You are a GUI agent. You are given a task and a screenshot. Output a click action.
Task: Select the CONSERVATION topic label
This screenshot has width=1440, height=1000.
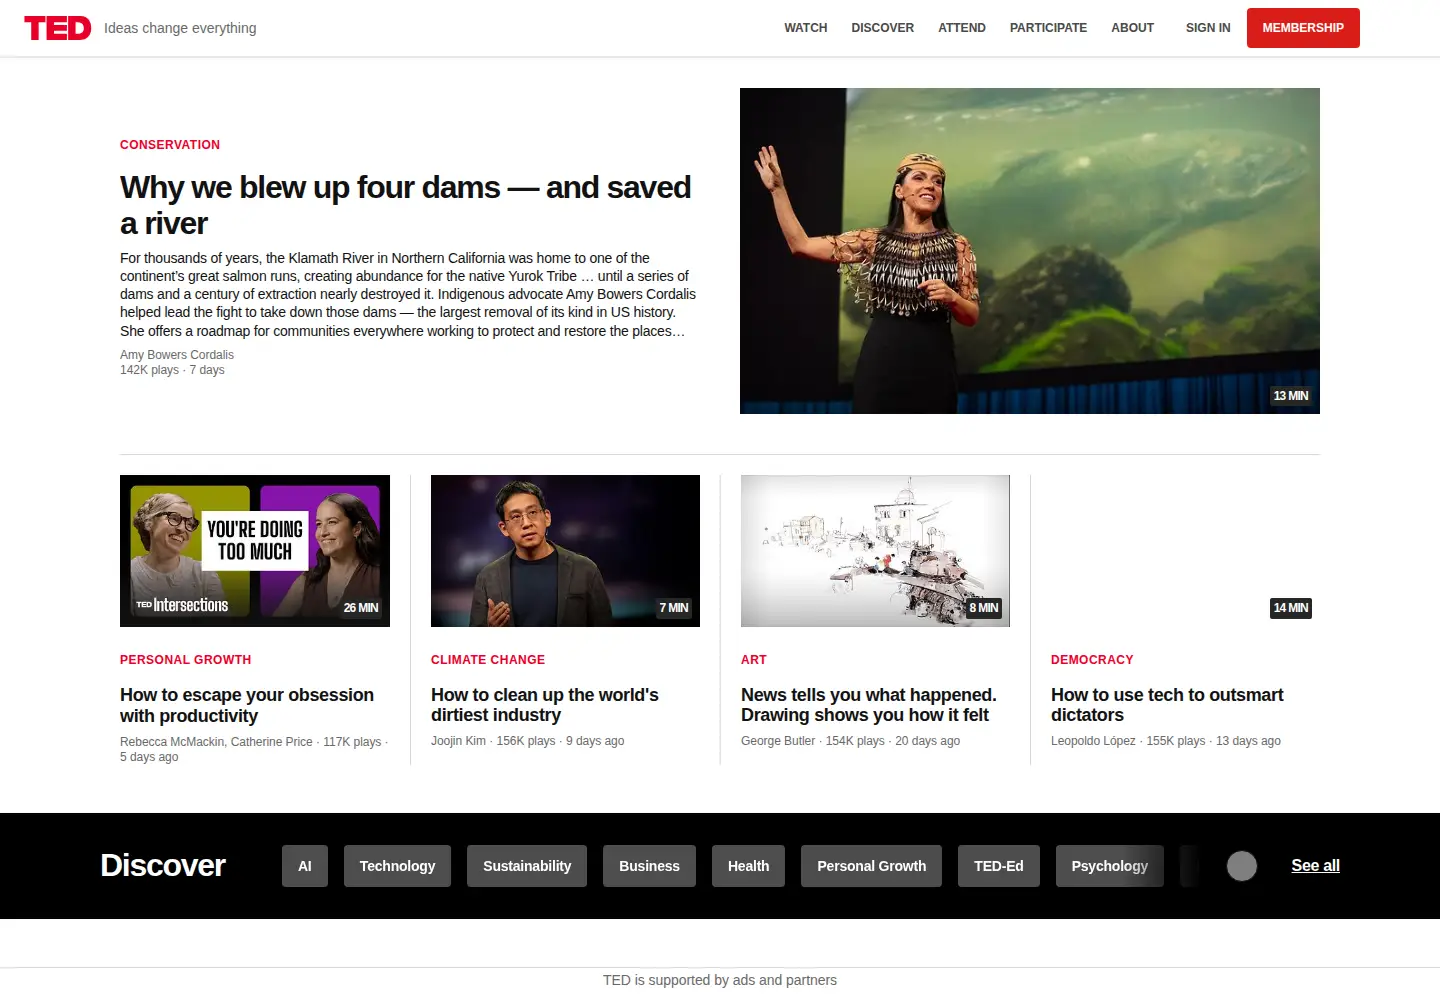point(170,145)
